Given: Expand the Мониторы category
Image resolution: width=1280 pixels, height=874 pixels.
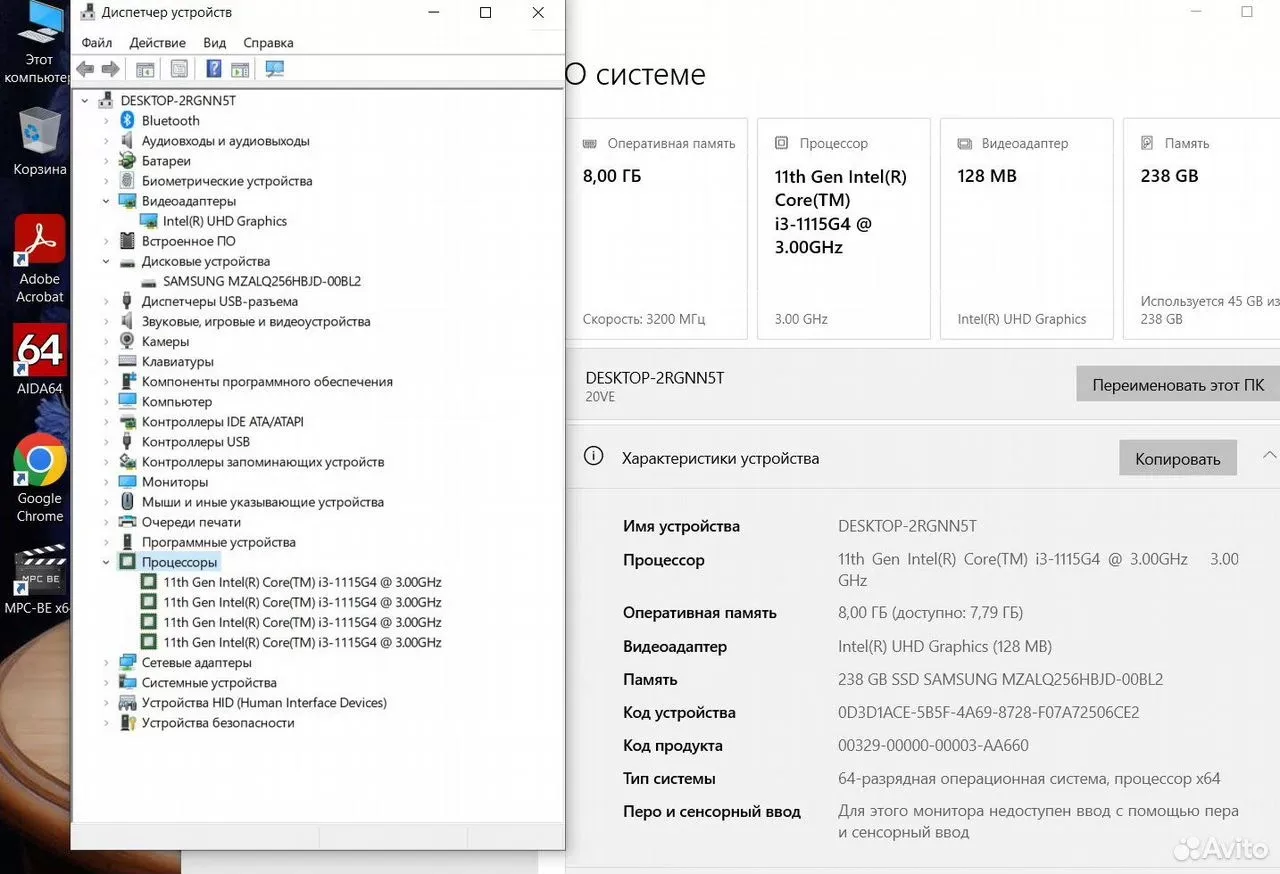Looking at the screenshot, I should click(x=106, y=482).
